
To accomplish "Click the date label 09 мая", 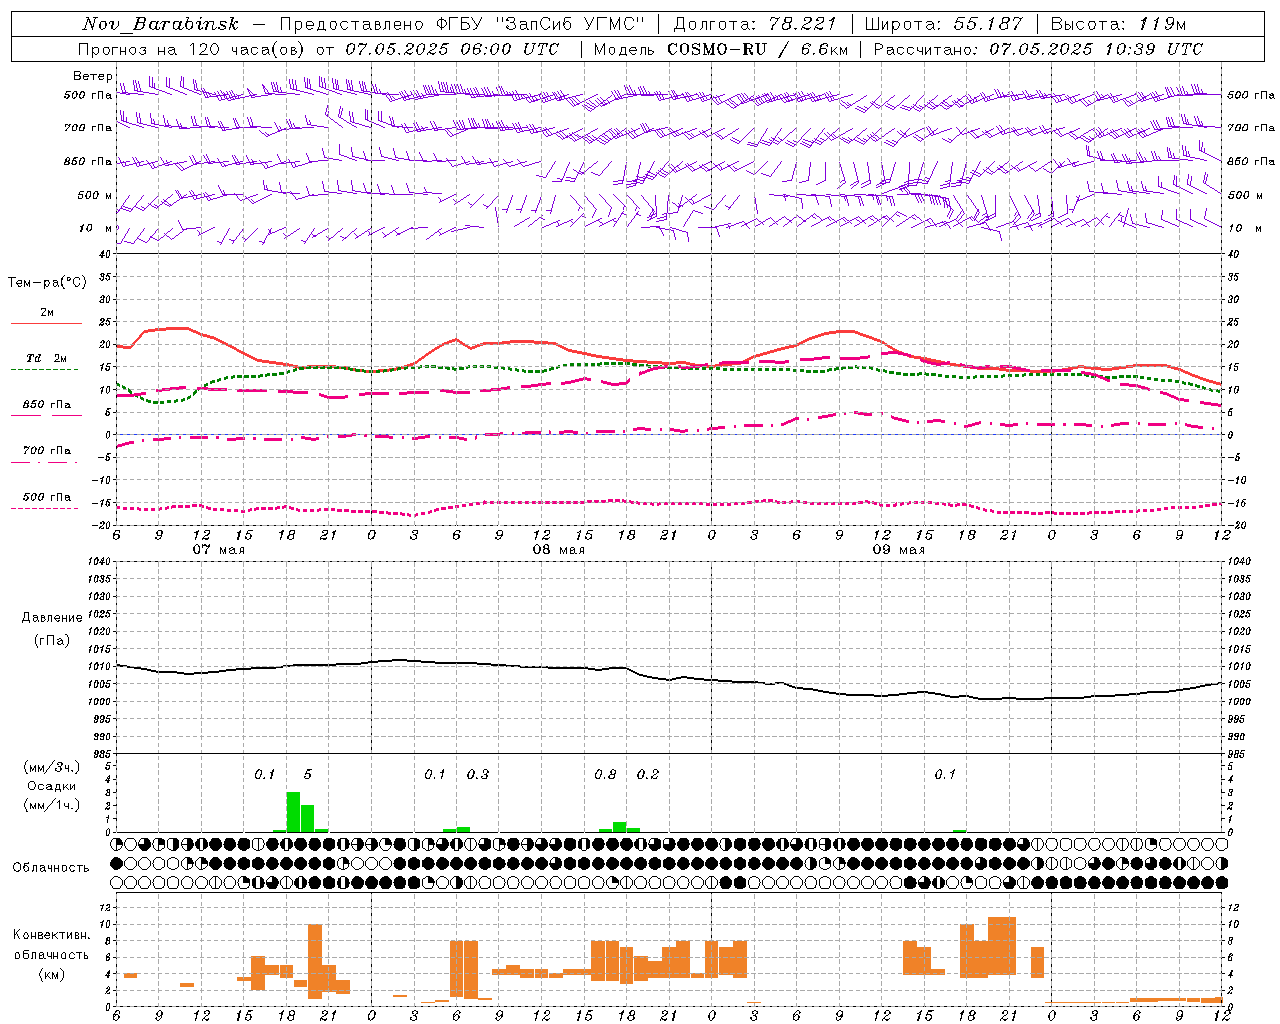I will click(x=898, y=550).
